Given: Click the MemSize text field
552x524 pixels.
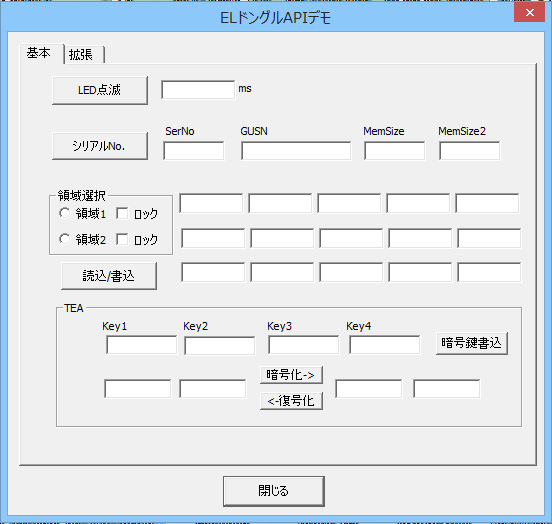Looking at the screenshot, I should (x=395, y=151).
